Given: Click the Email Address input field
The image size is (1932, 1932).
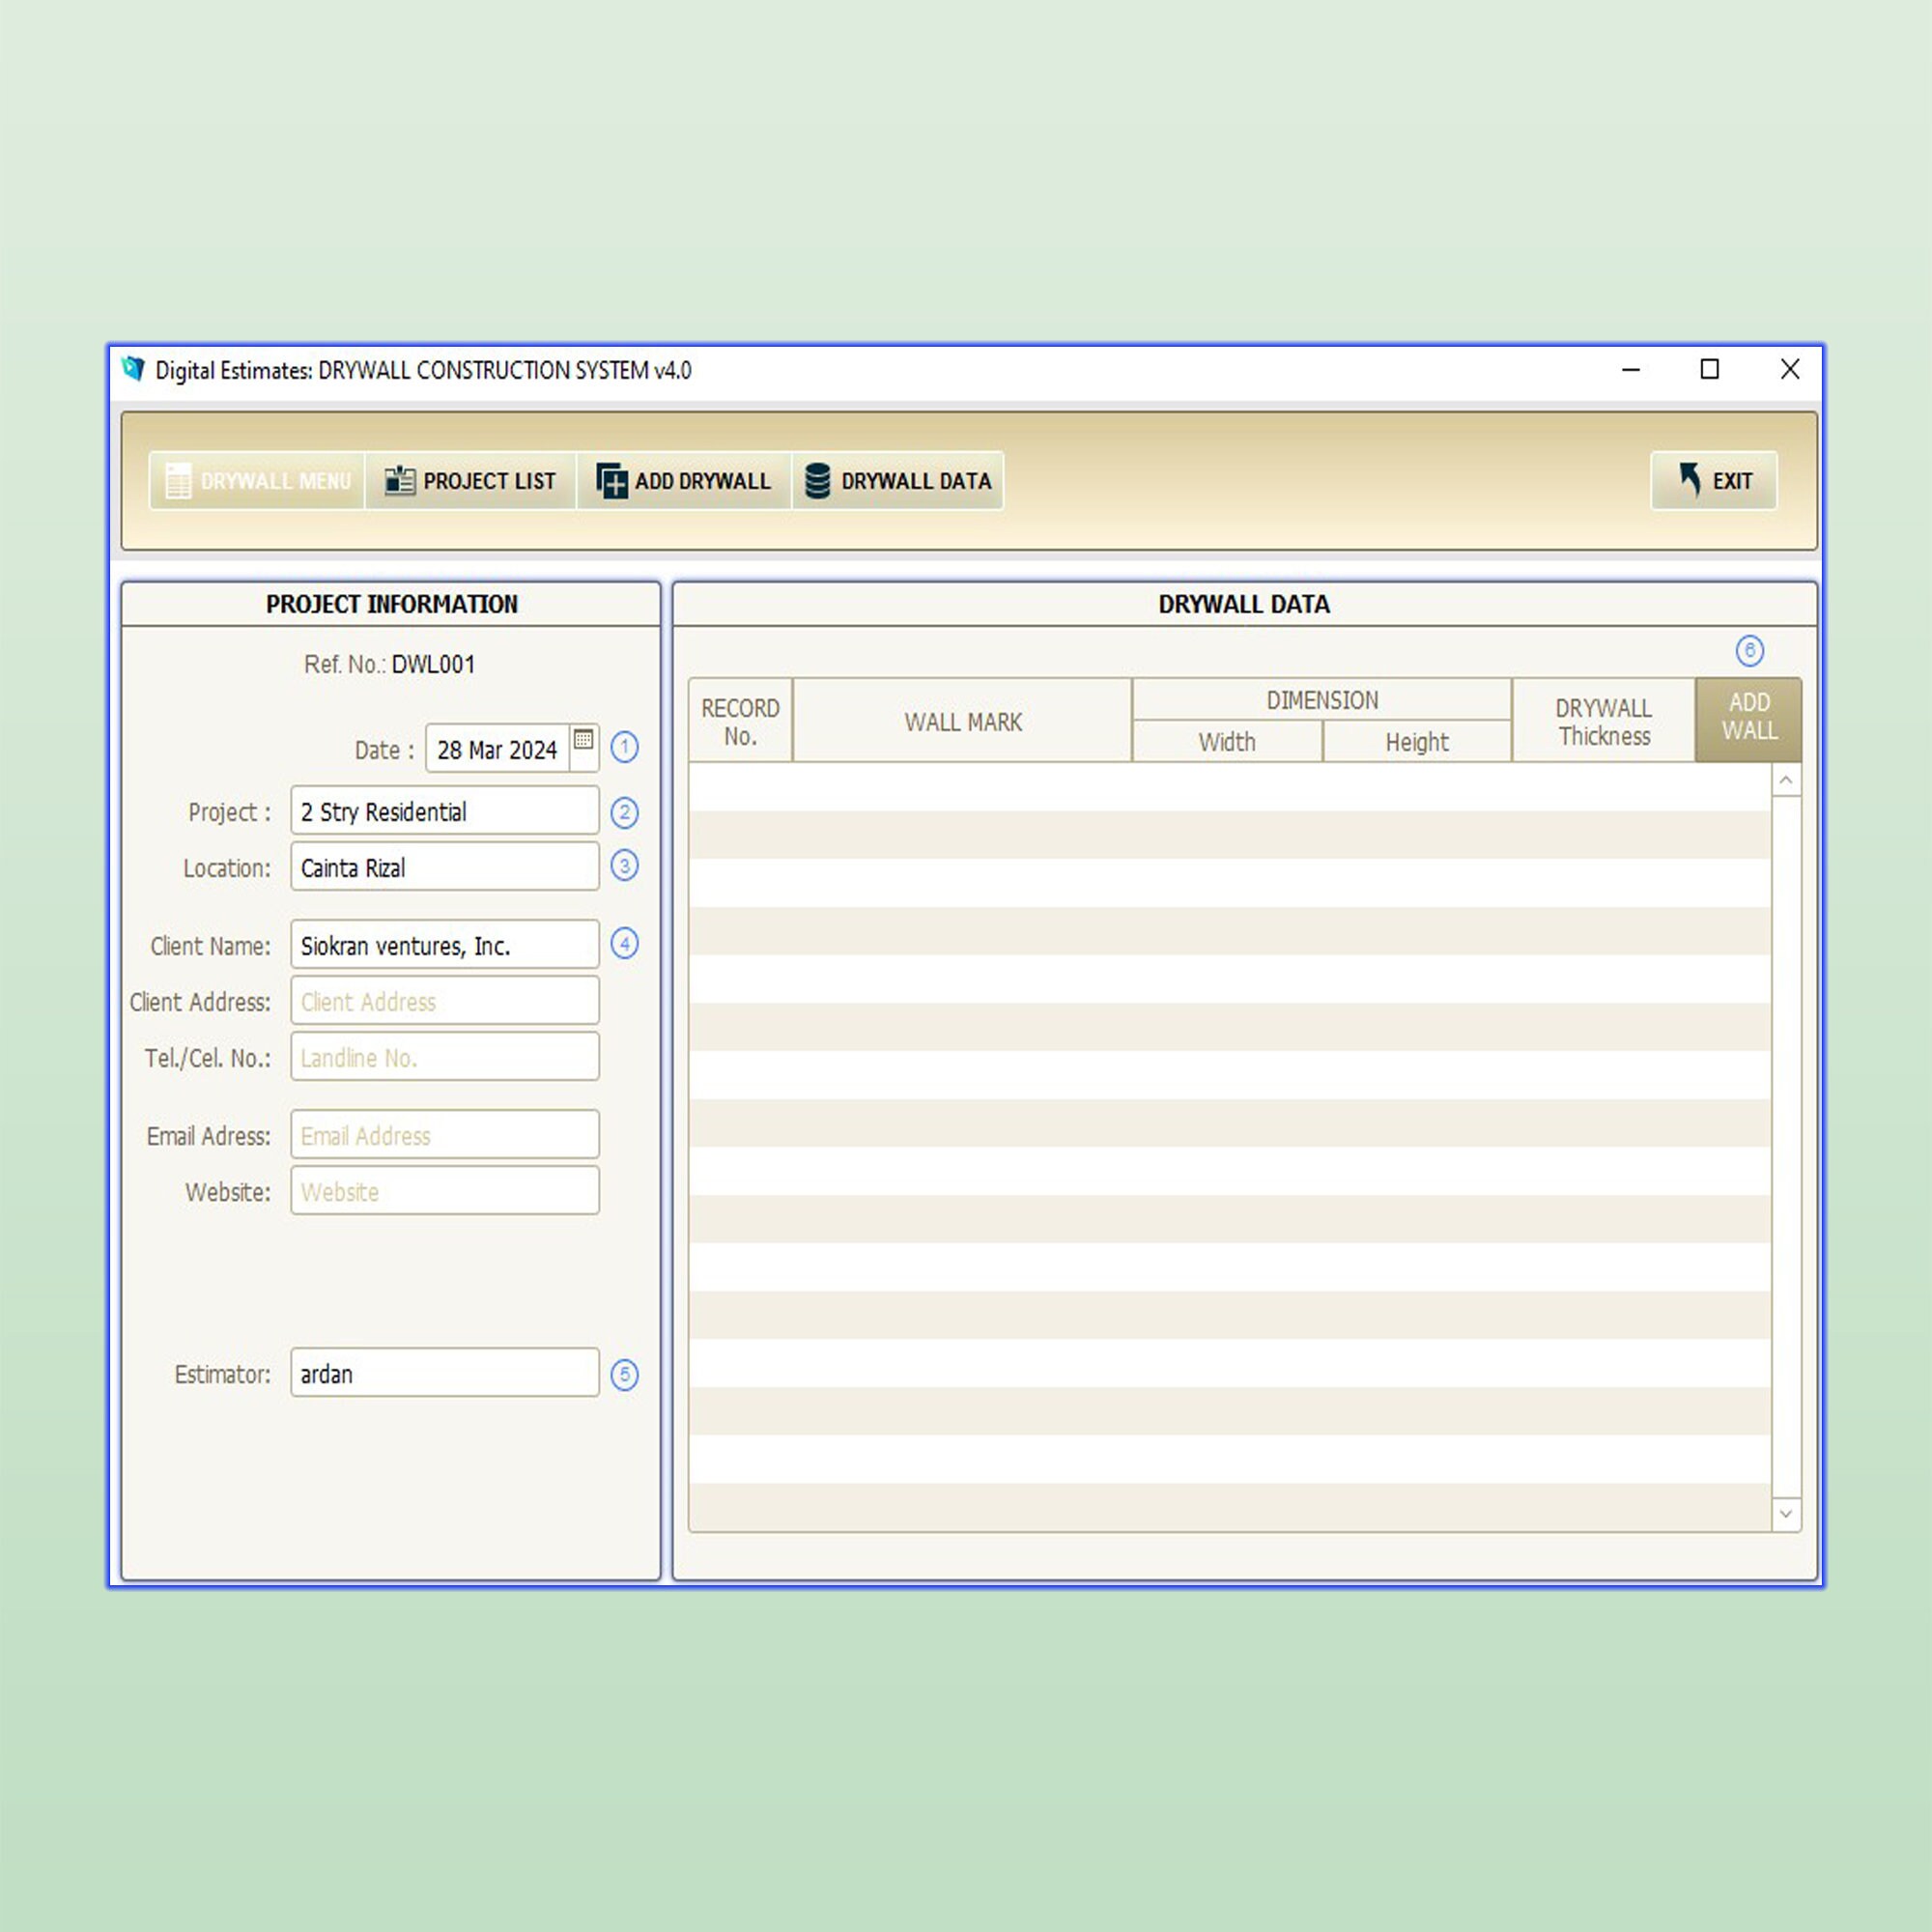Looking at the screenshot, I should pyautogui.click(x=443, y=1135).
